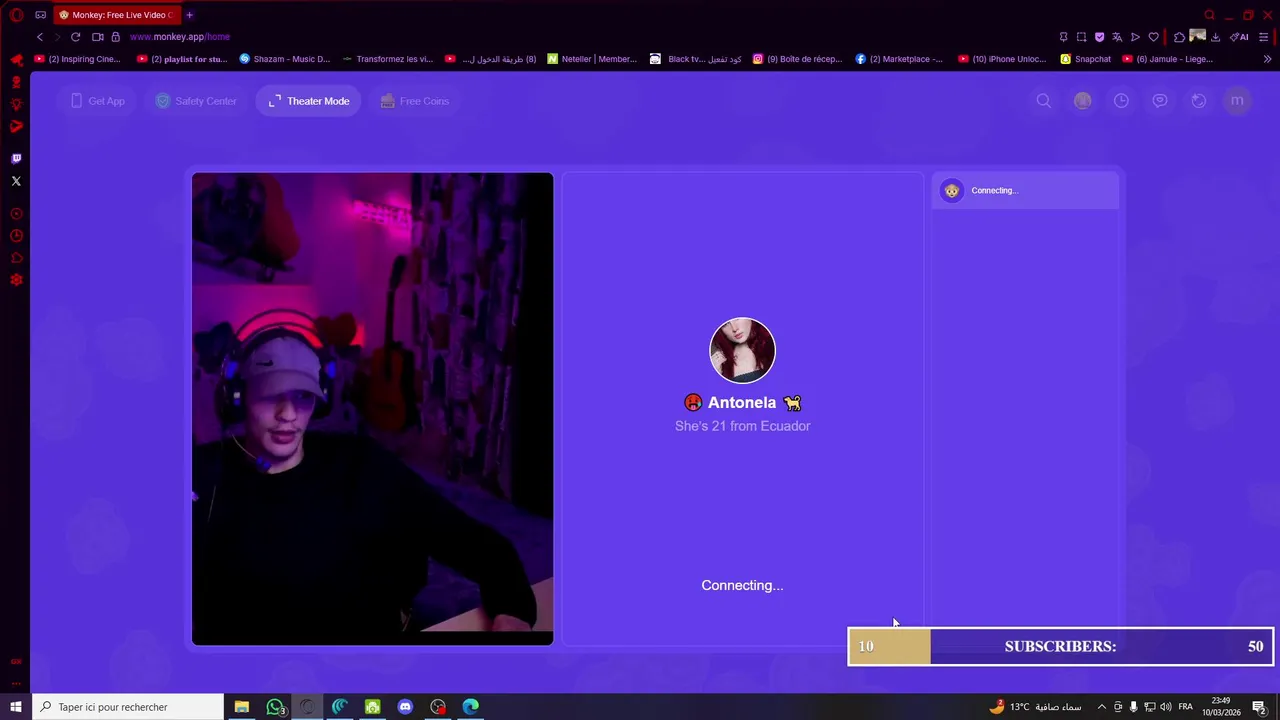1280x720 pixels.
Task: Open the Marketplace Facebook bookmark
Action: tap(899, 59)
